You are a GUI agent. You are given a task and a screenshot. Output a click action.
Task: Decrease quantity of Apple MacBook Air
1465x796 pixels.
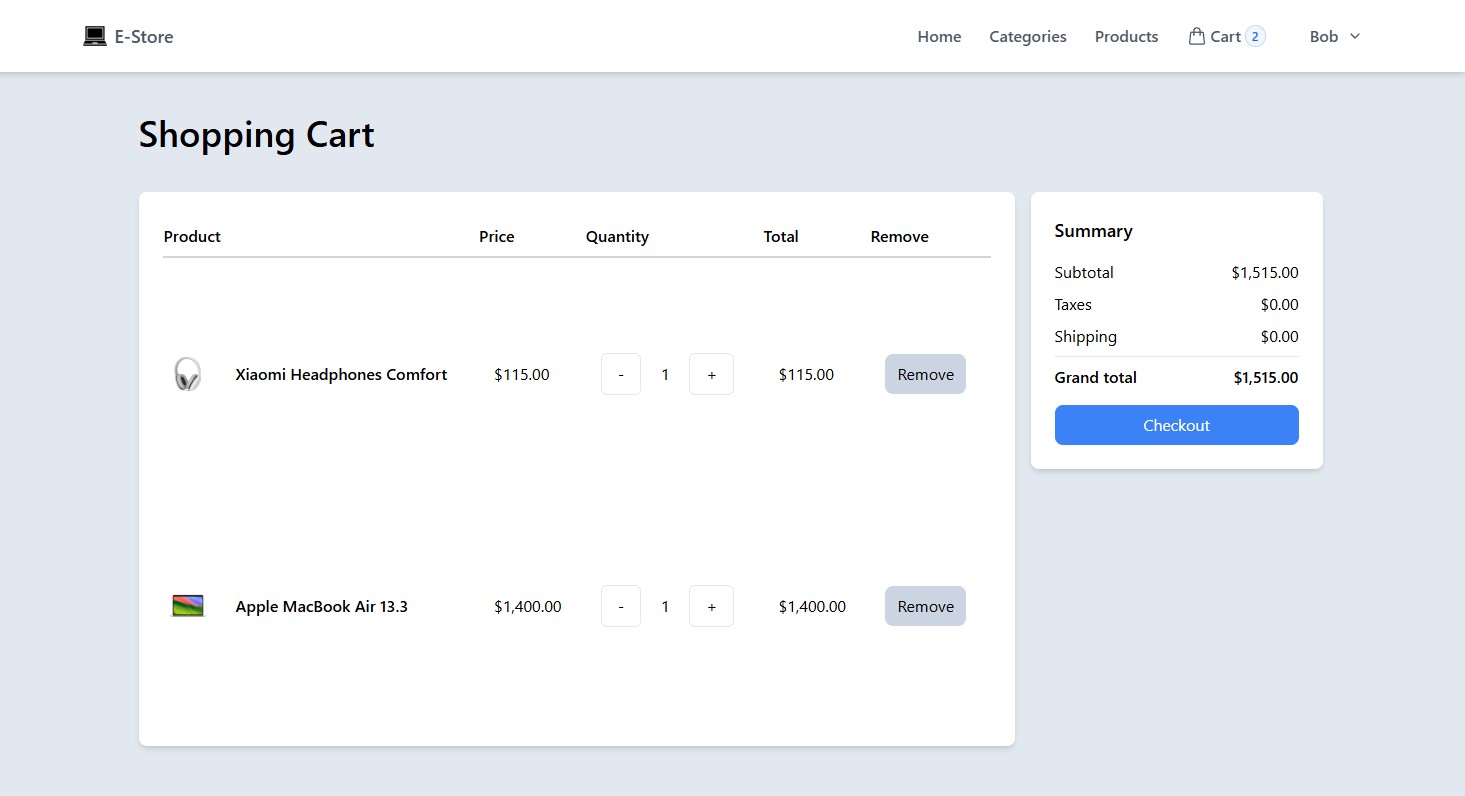pyautogui.click(x=621, y=606)
